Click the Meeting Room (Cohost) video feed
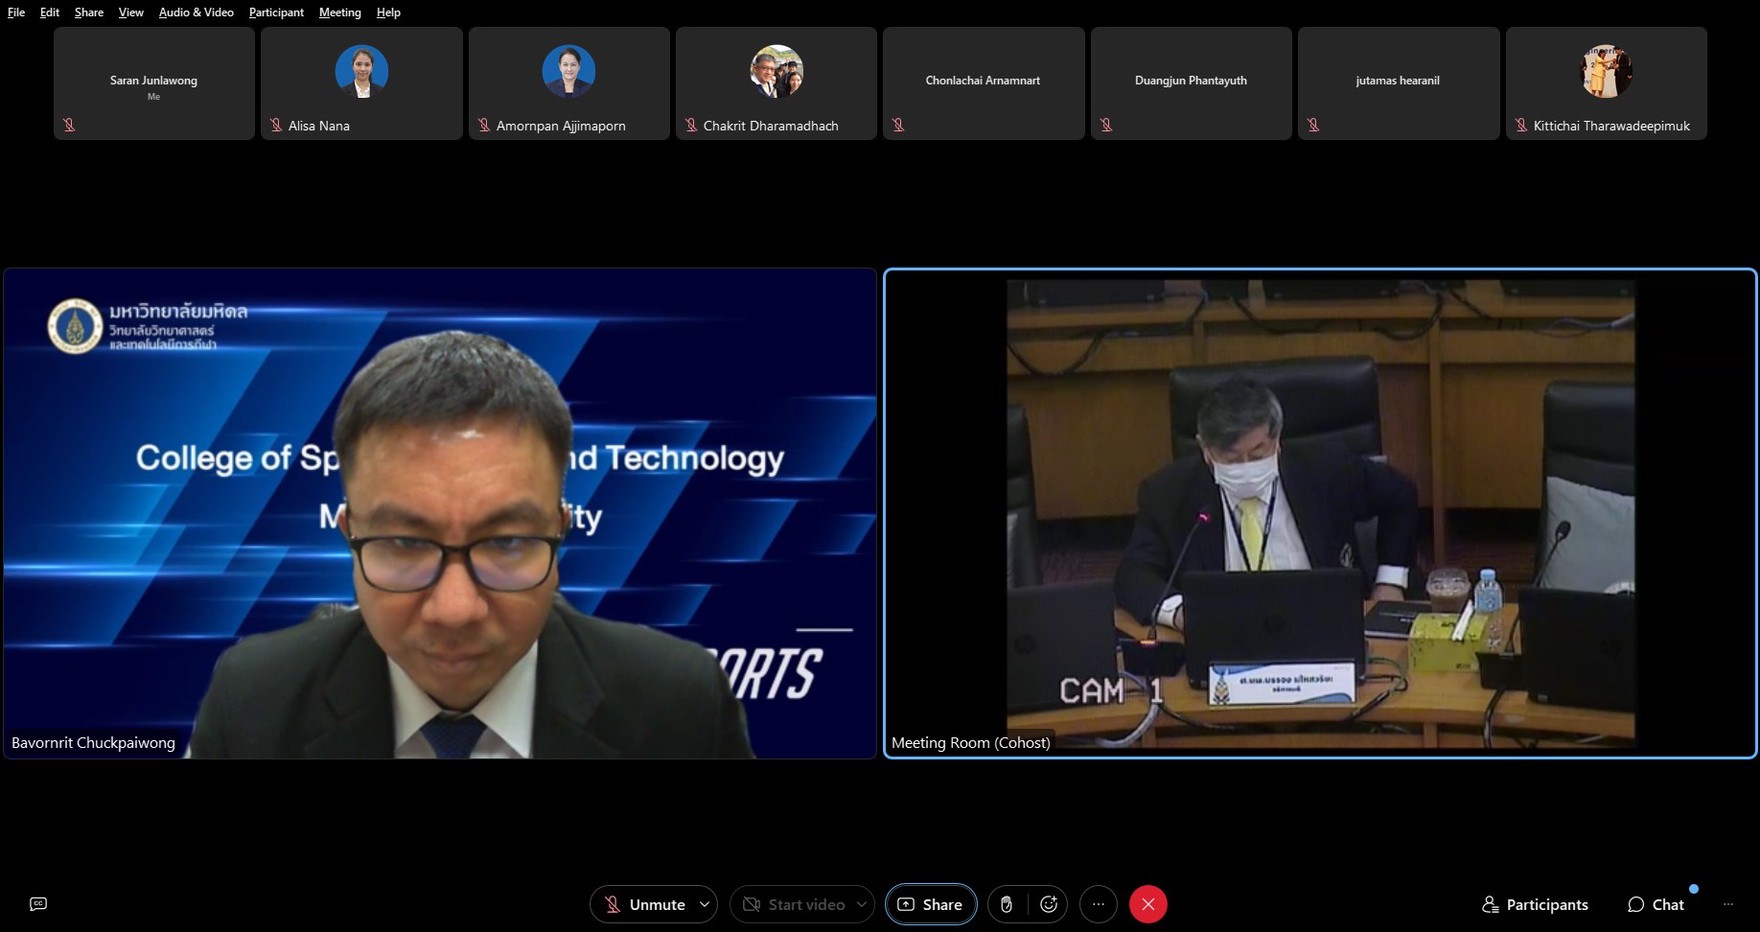Viewport: 1760px width, 932px height. 1320,513
